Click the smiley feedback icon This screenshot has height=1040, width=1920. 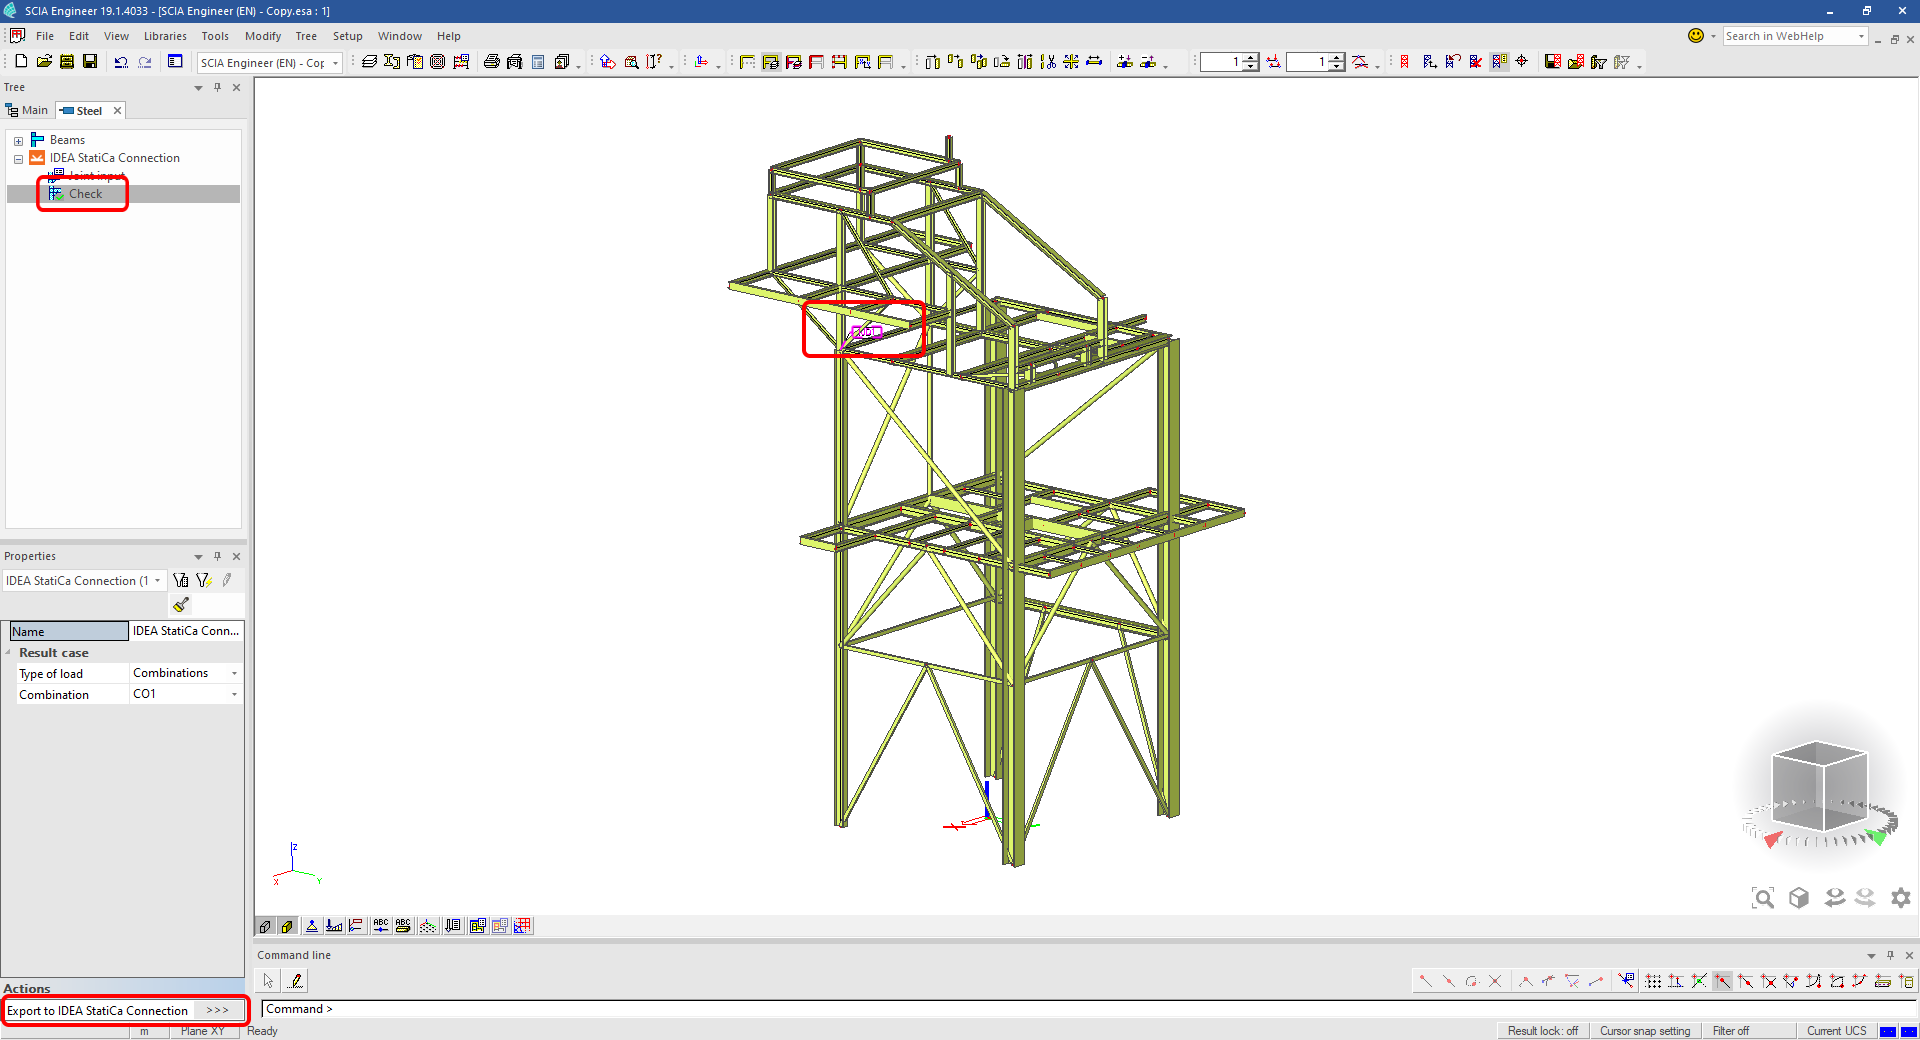pyautogui.click(x=1696, y=36)
